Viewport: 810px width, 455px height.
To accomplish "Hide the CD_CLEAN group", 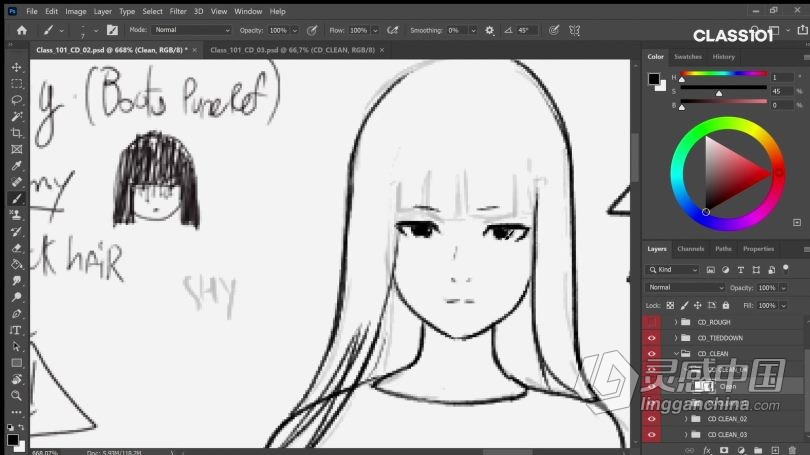I will point(651,354).
